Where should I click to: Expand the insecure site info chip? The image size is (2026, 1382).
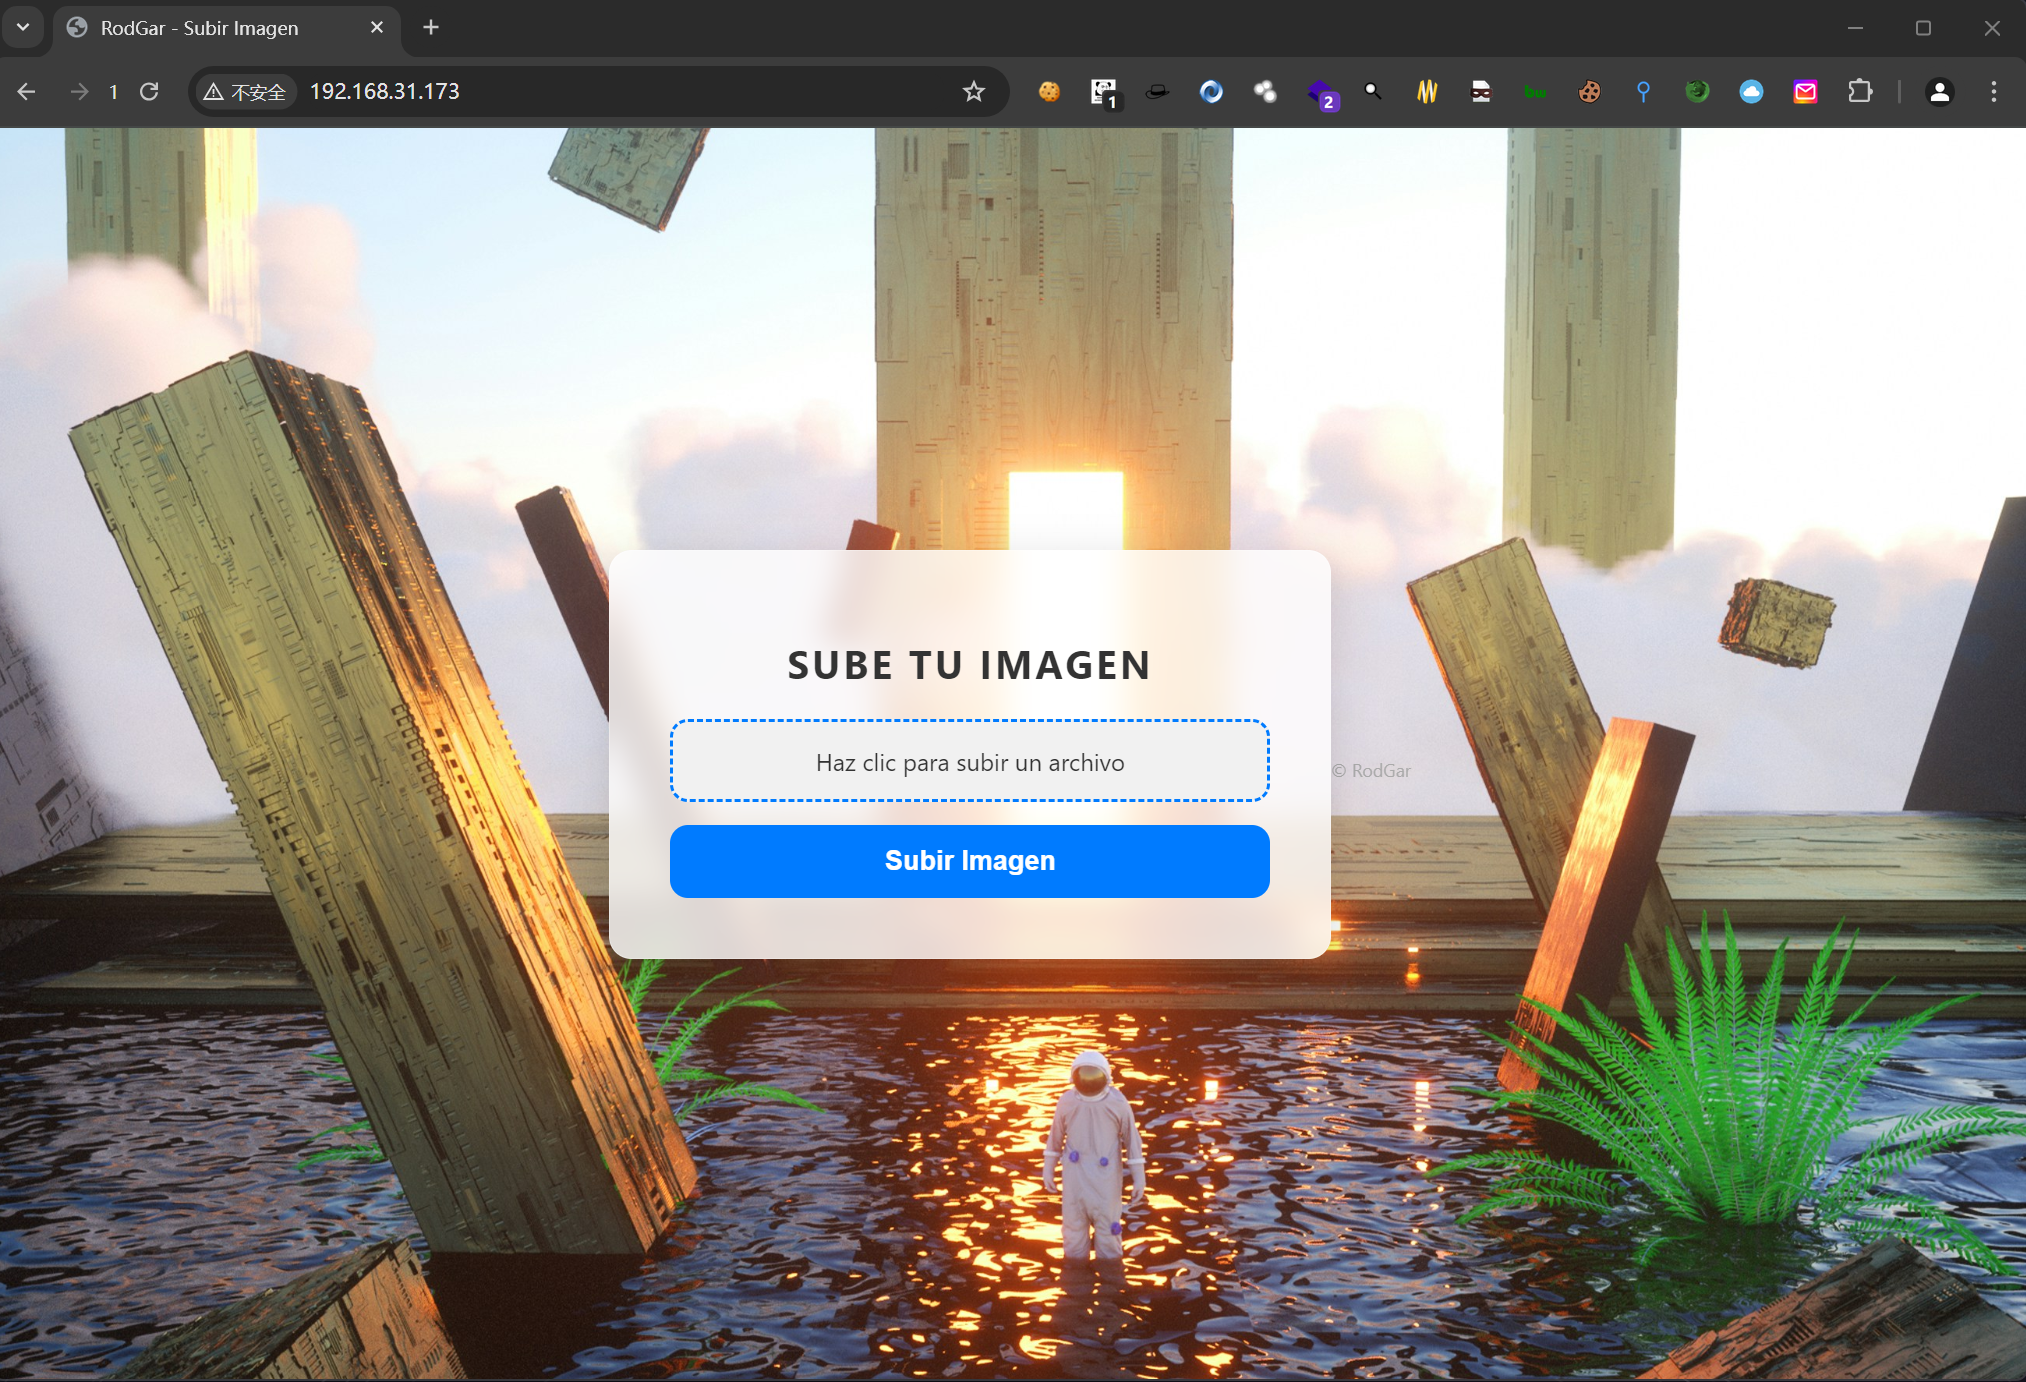pyautogui.click(x=245, y=92)
